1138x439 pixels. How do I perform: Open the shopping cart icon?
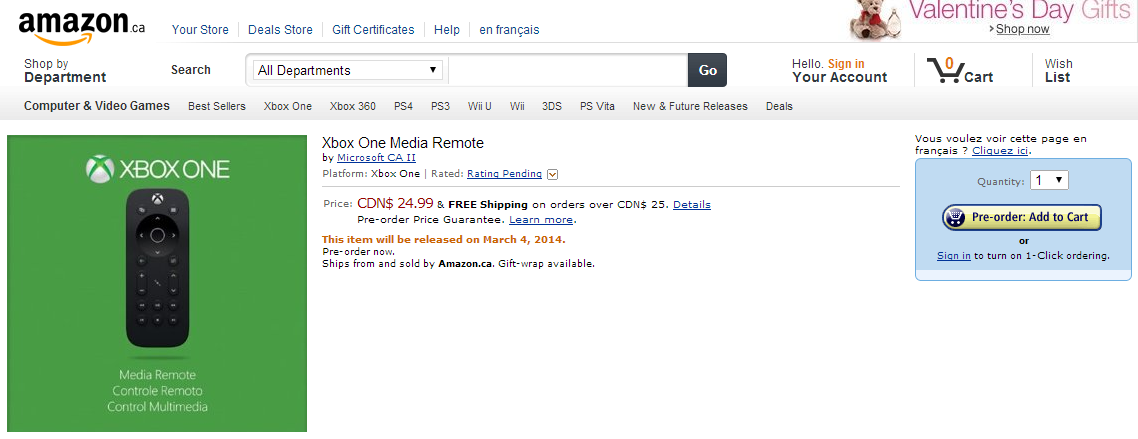click(x=959, y=71)
